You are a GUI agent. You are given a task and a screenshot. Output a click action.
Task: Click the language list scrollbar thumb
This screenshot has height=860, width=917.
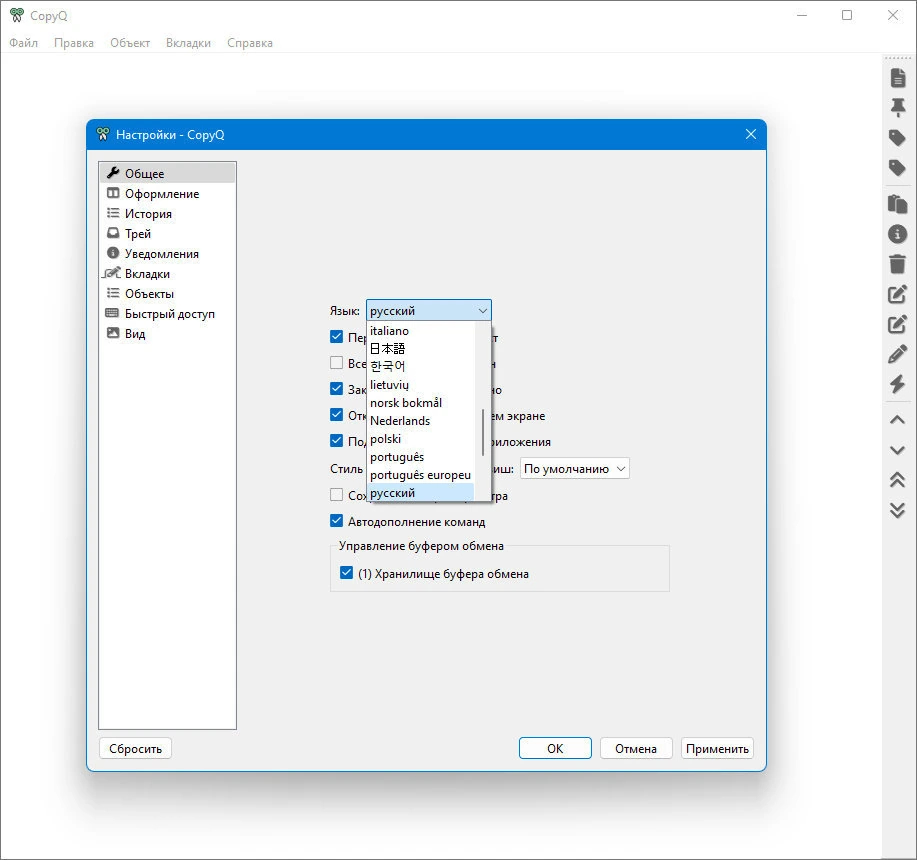pos(482,432)
